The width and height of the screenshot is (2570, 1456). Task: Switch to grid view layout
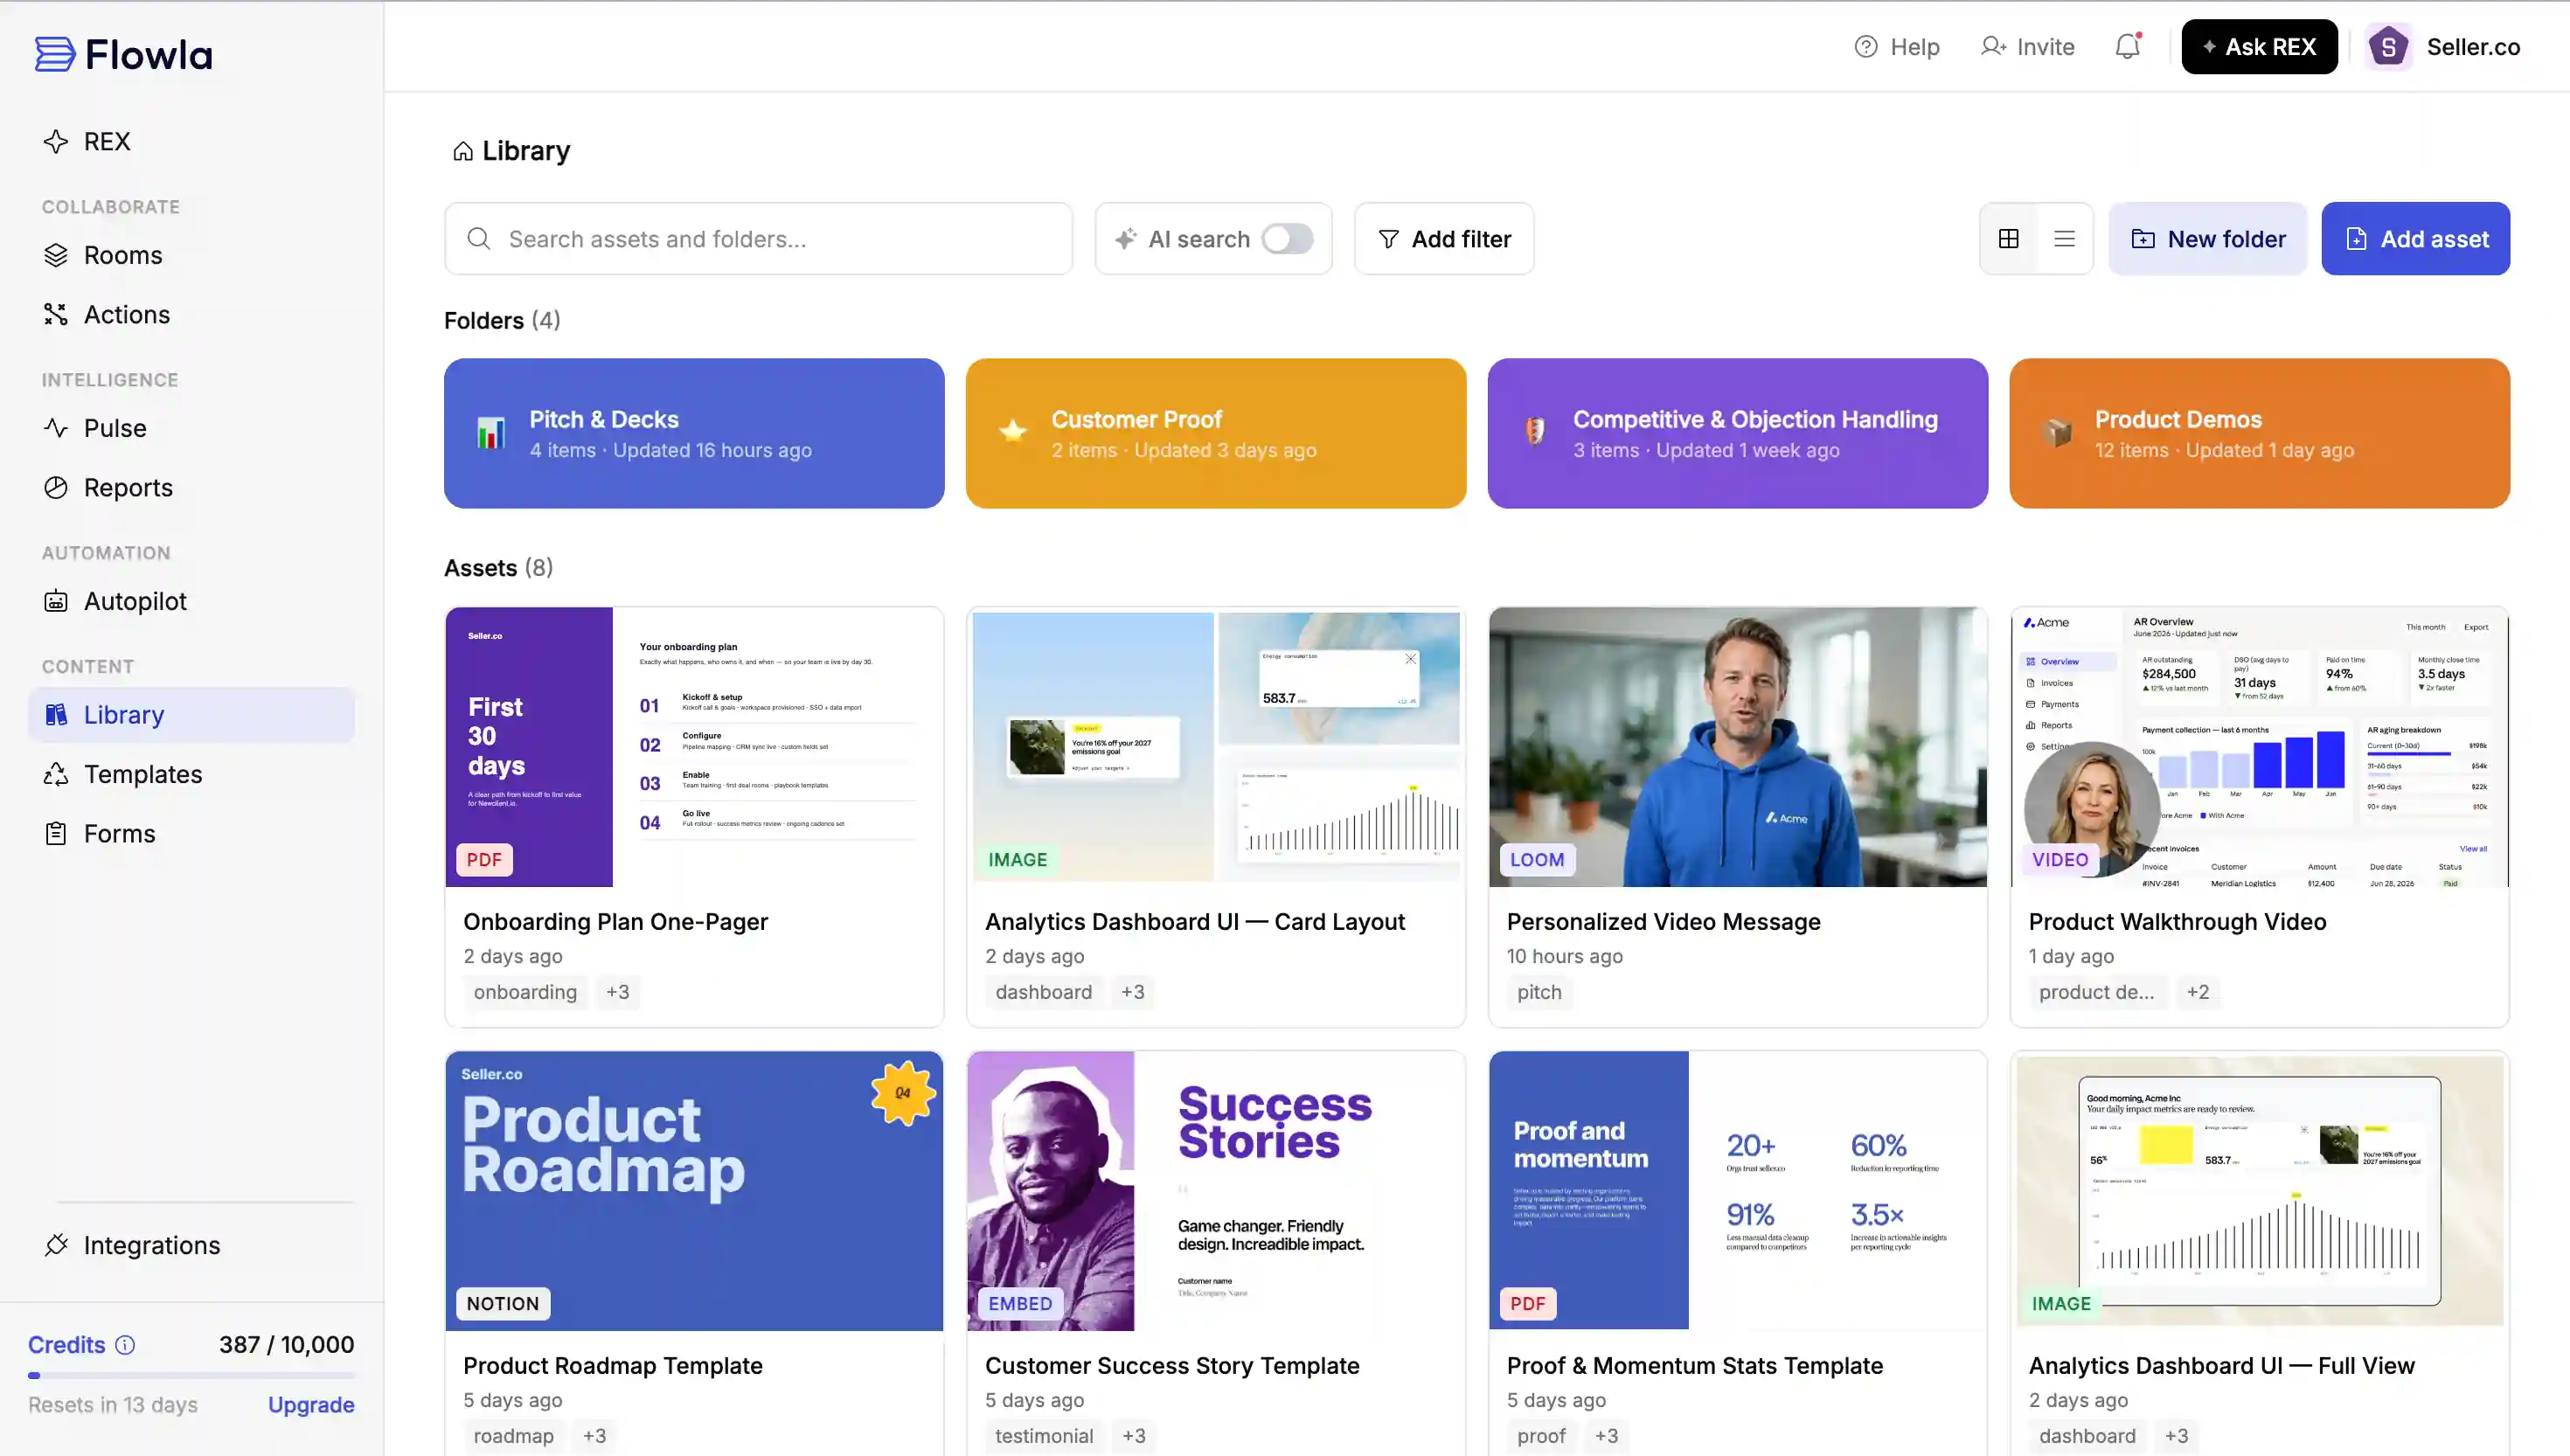[x=2008, y=239]
